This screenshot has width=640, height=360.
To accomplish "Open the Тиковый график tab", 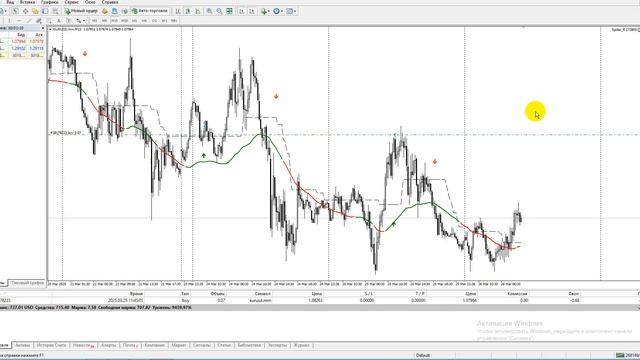I will tap(27, 283).
